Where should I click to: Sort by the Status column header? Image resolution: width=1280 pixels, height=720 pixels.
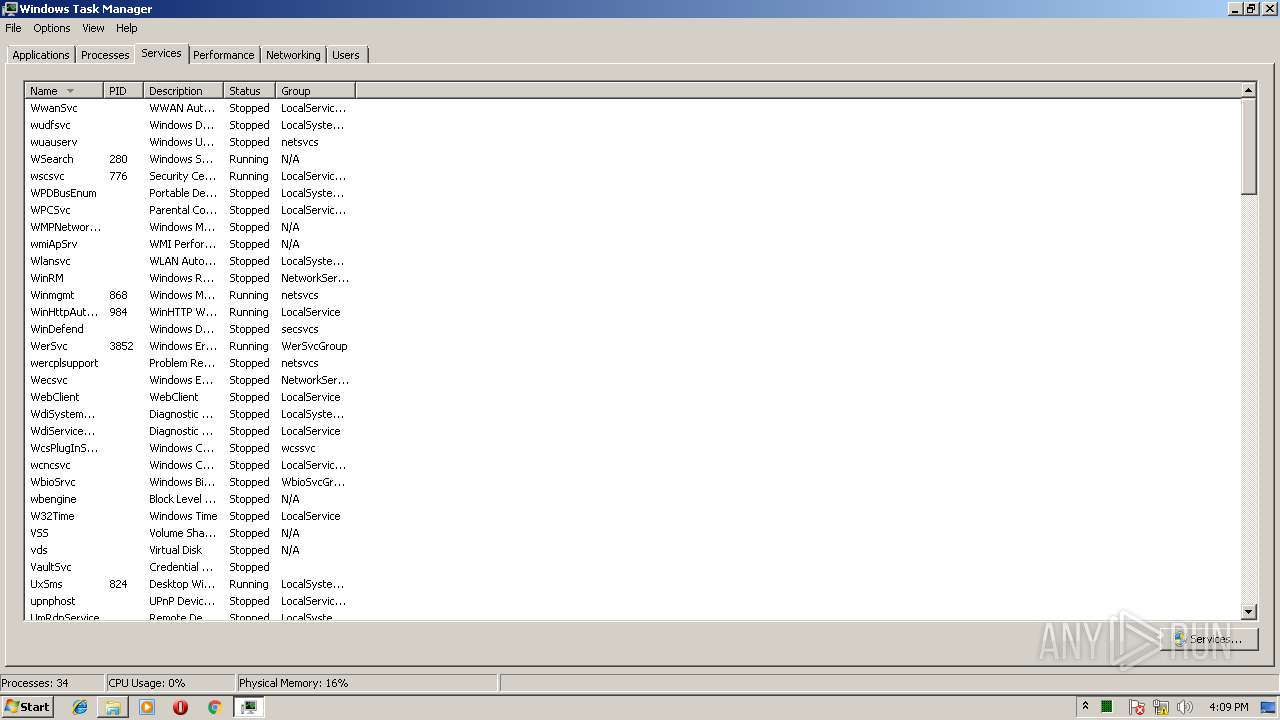pyautogui.click(x=249, y=91)
